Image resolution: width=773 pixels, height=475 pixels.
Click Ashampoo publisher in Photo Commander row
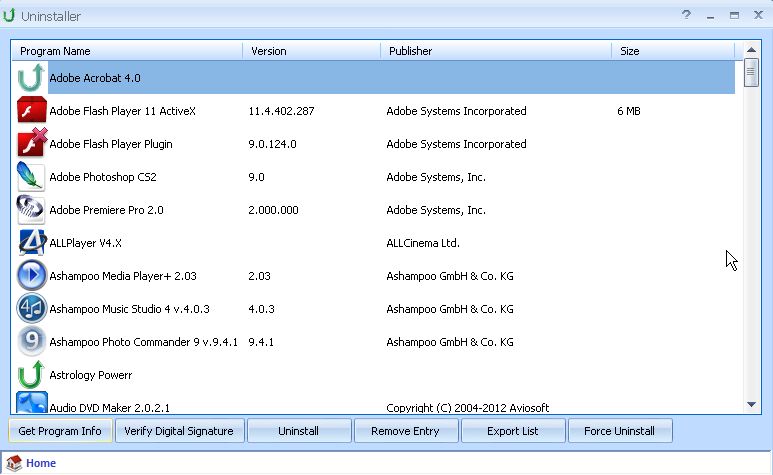click(x=450, y=342)
